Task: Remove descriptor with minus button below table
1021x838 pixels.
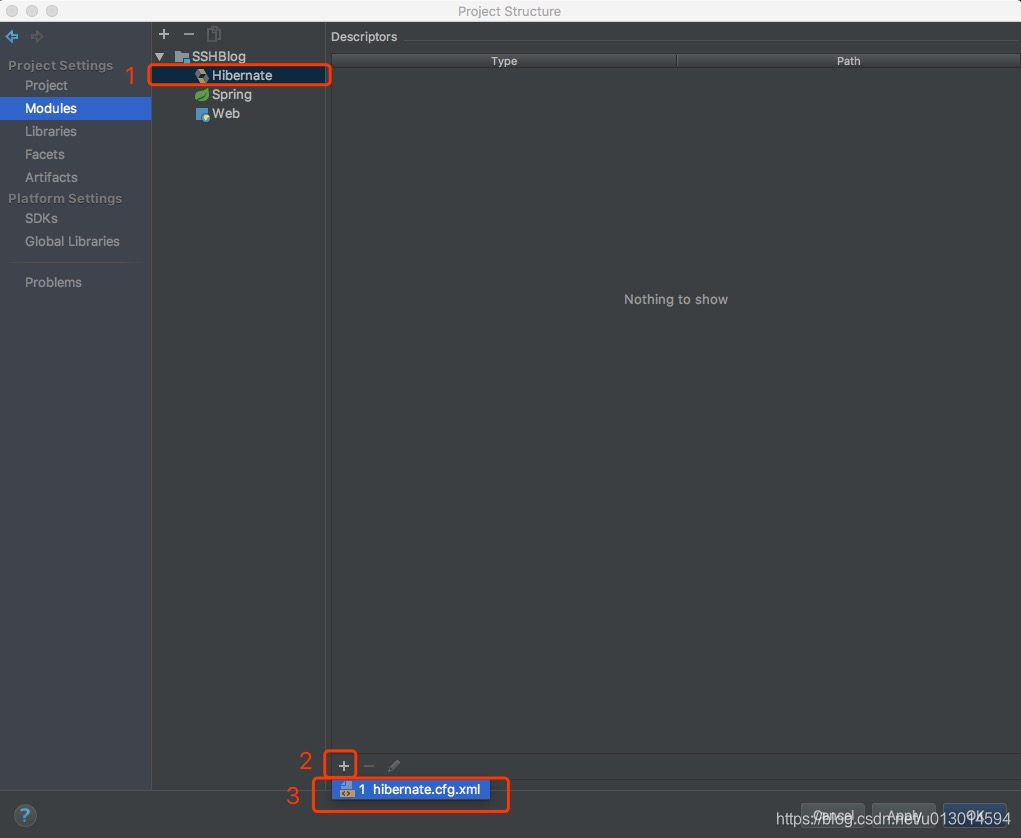Action: point(369,766)
